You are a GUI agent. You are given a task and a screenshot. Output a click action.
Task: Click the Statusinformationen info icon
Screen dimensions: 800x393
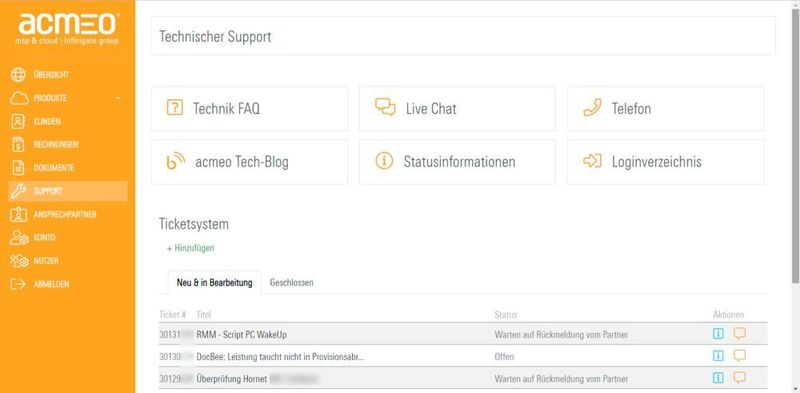pyautogui.click(x=384, y=161)
